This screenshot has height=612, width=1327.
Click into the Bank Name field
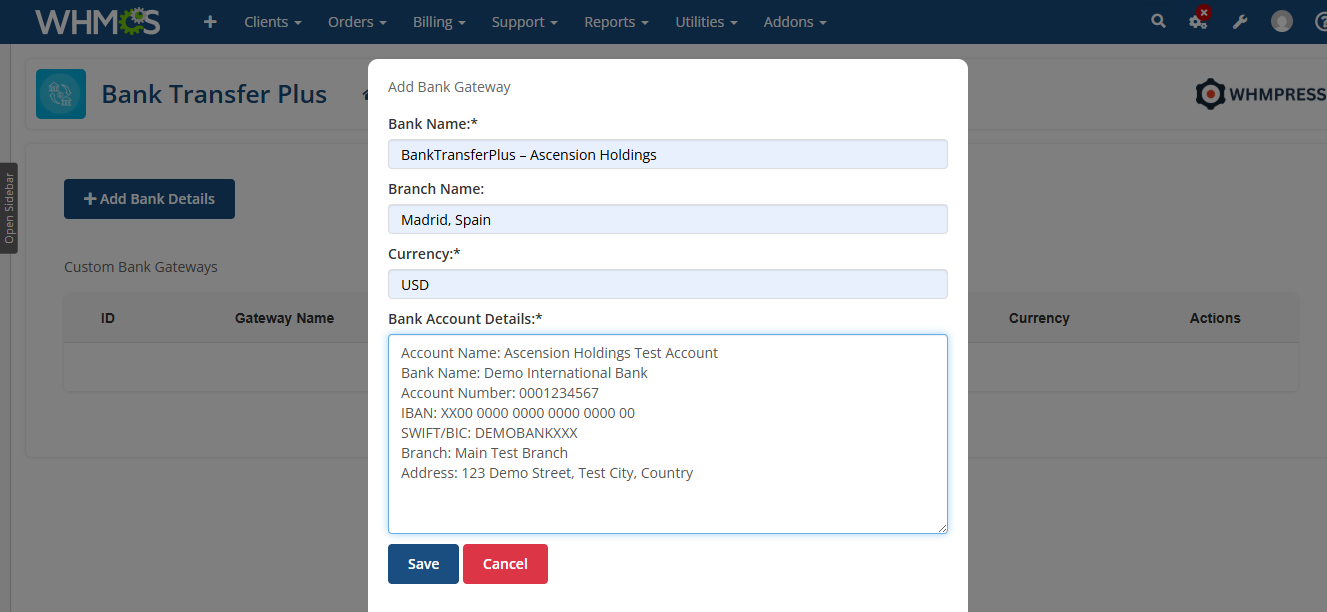667,155
